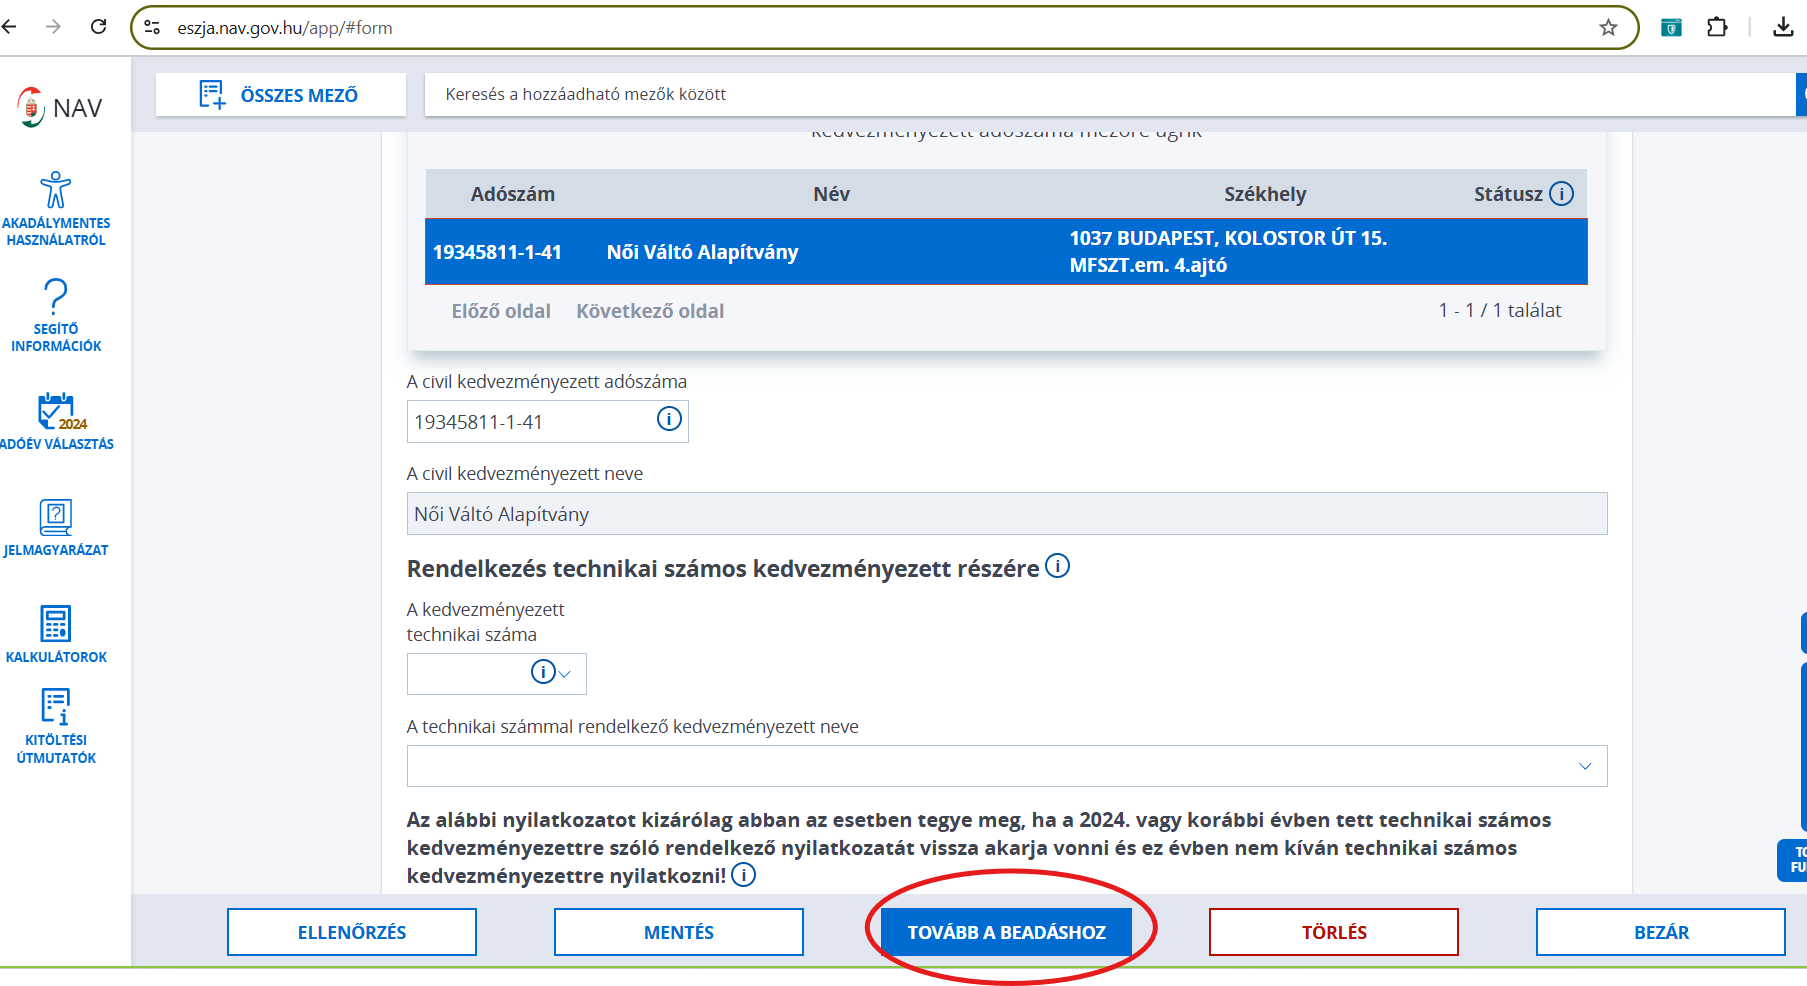
Task: Click info icon next to Státusz column
Action: 1561,194
